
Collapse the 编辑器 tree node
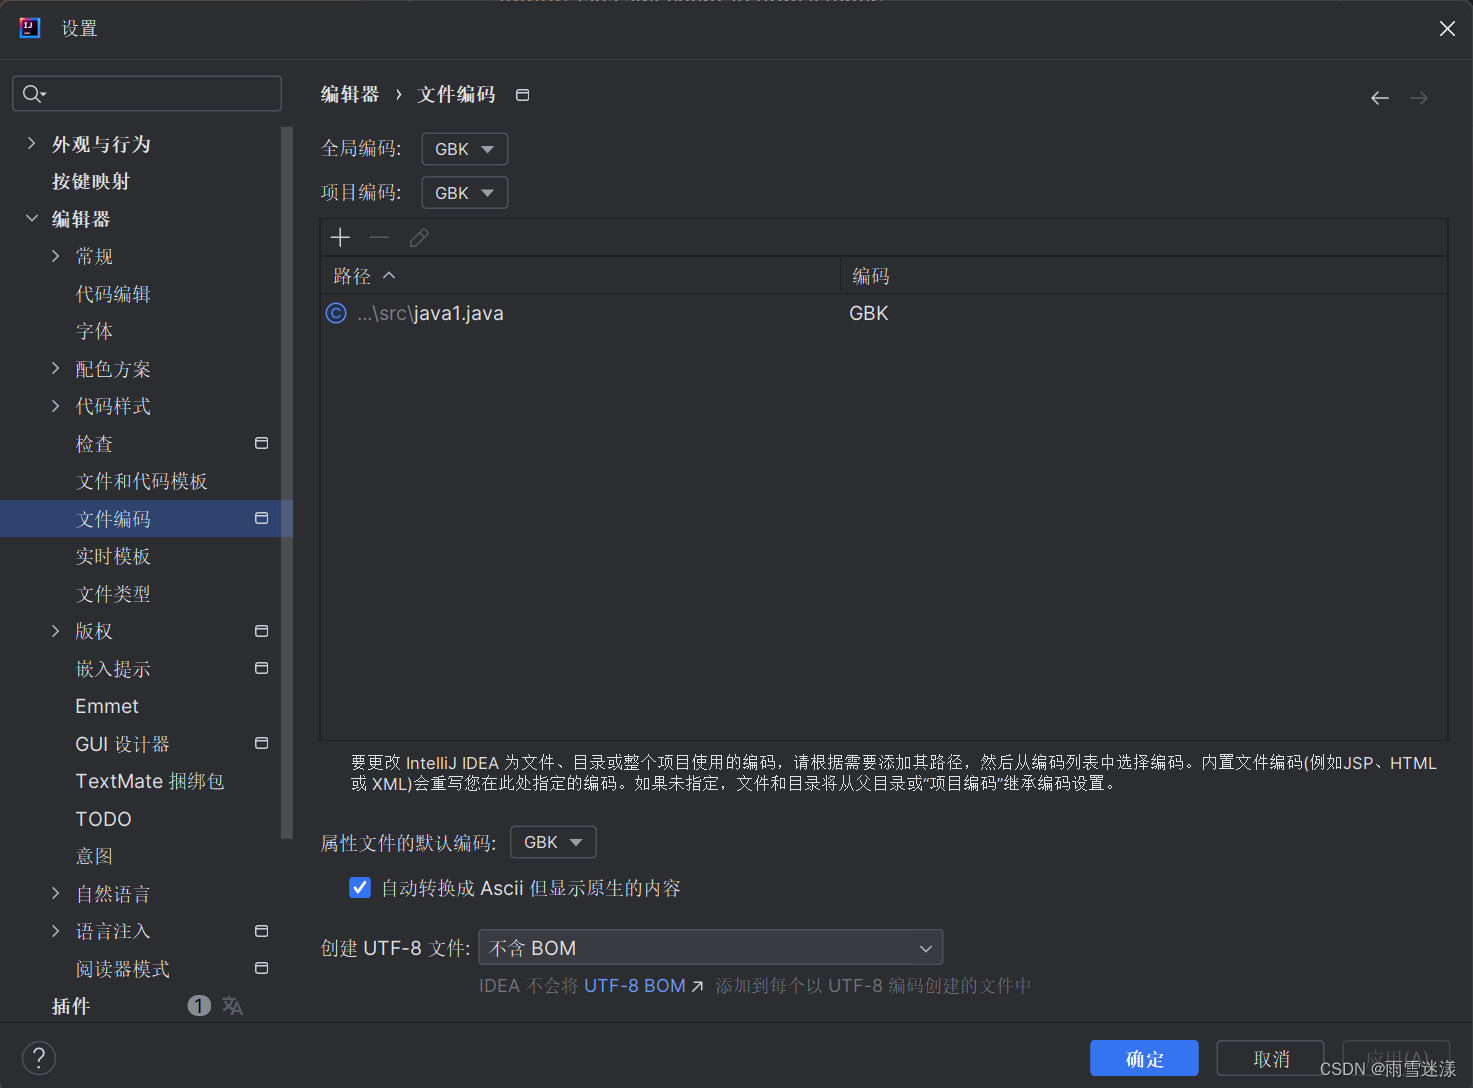coord(31,218)
